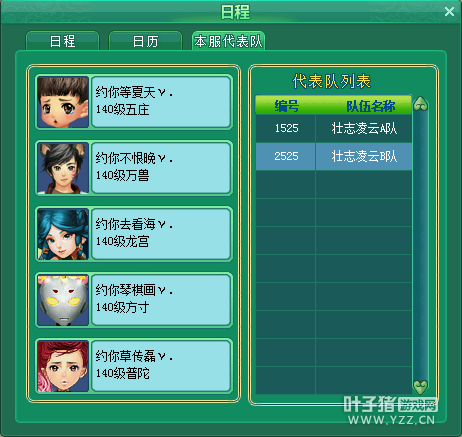Screen dimensions: 462x437
Task: Click cat-eared avatar of 约你不恨晚
Action: (x=63, y=168)
